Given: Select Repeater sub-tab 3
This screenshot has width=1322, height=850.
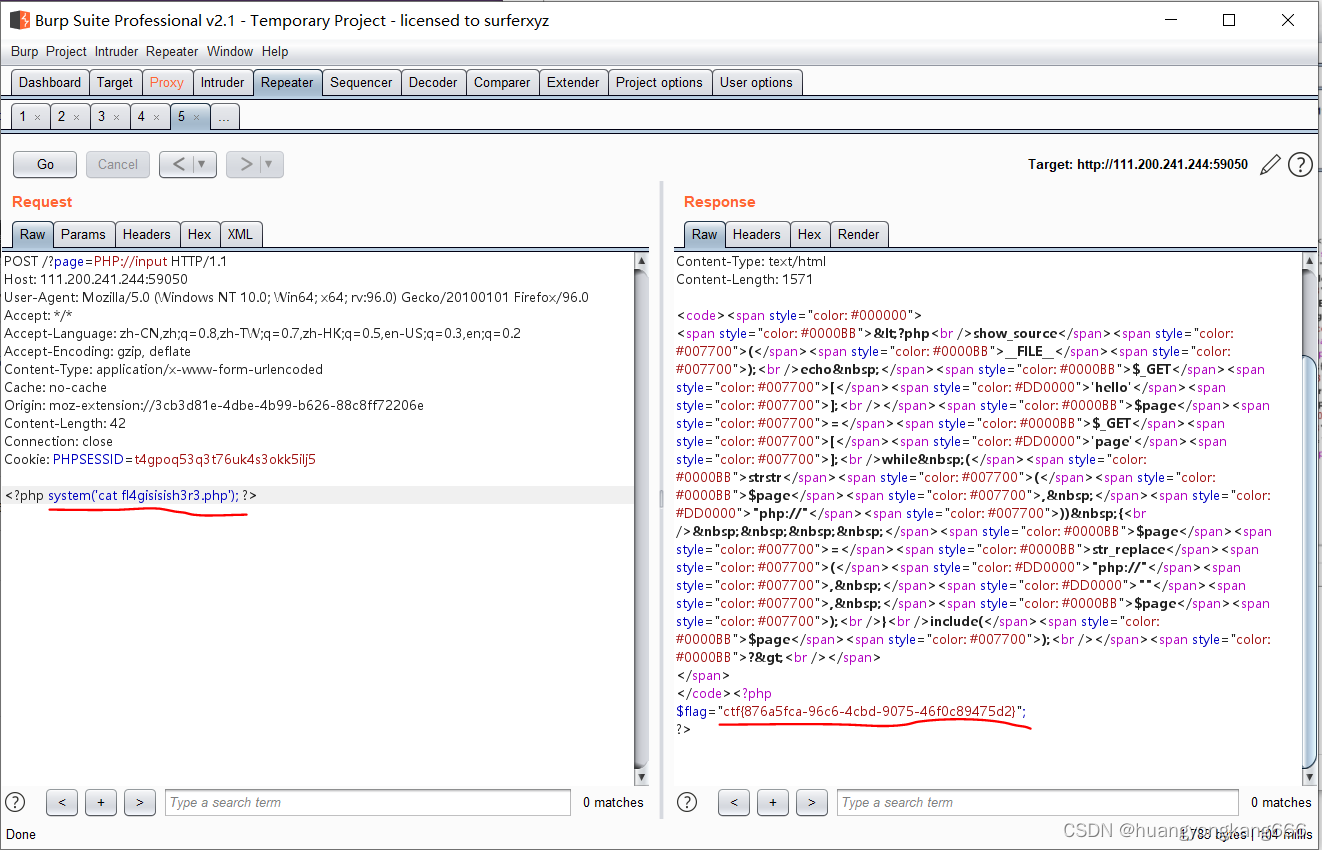Looking at the screenshot, I should click(x=101, y=117).
